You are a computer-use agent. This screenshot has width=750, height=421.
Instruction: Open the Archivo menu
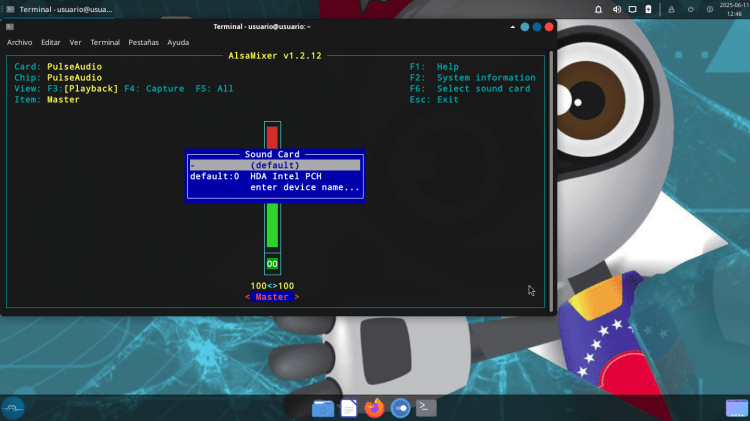point(20,43)
